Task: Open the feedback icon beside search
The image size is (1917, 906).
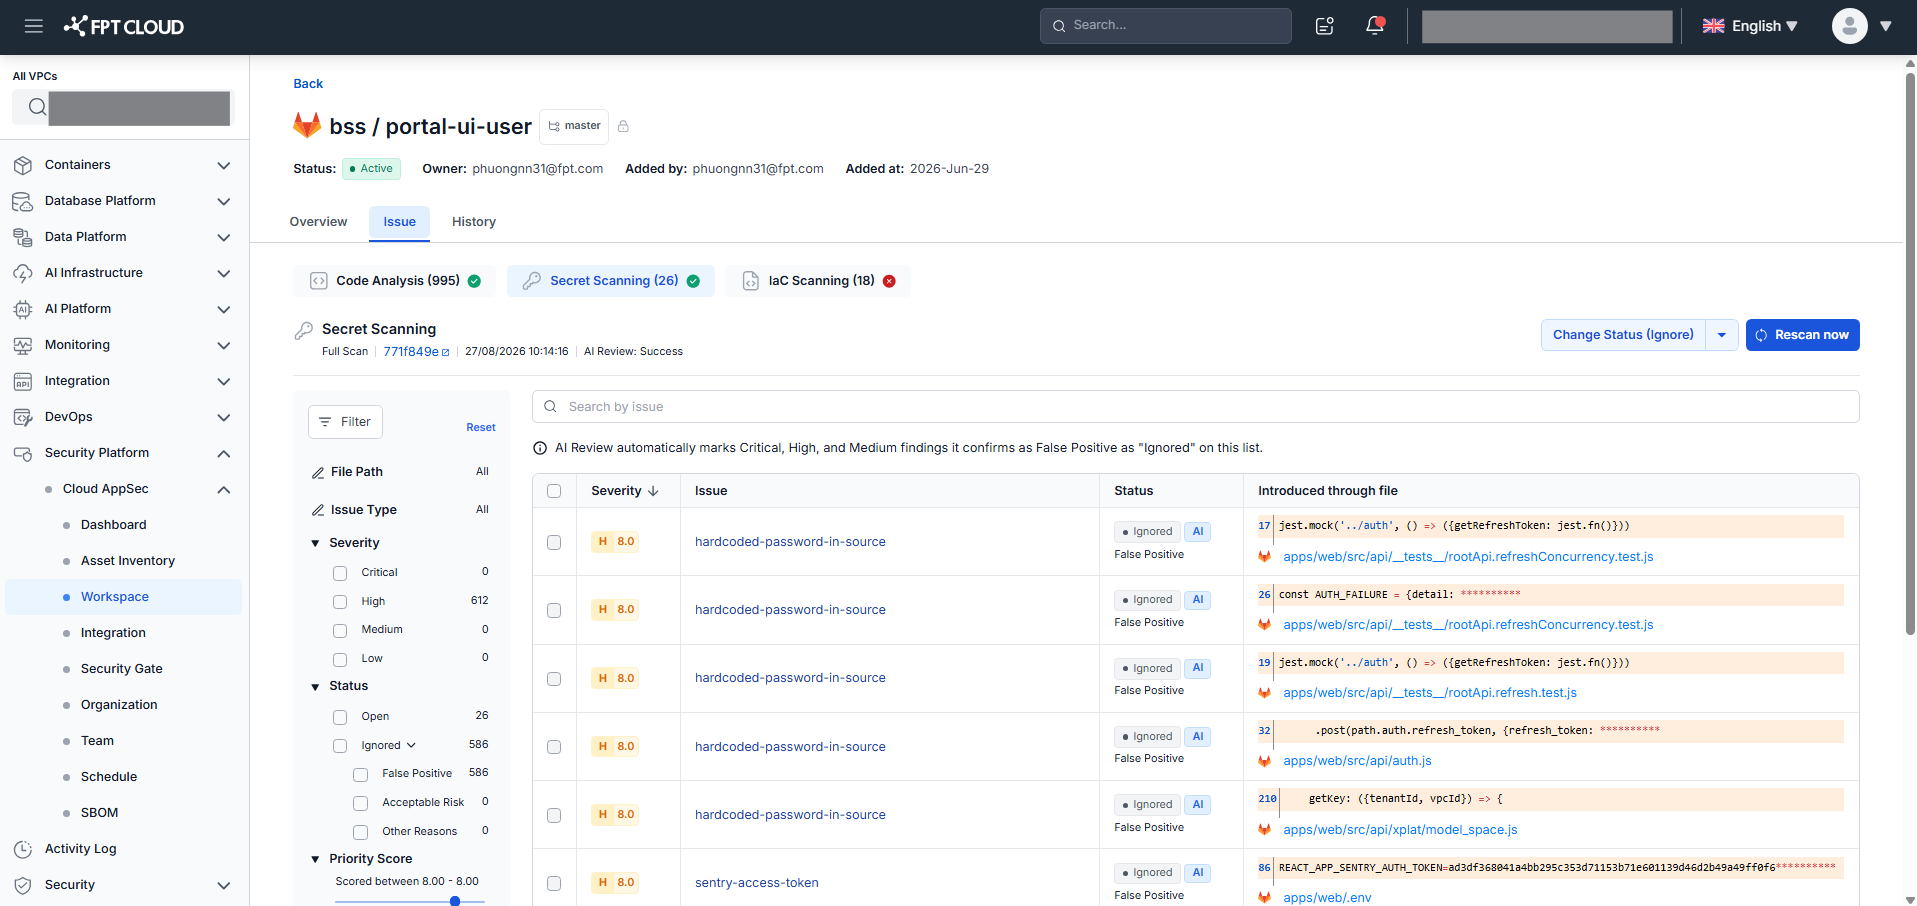Action: pos(1325,26)
